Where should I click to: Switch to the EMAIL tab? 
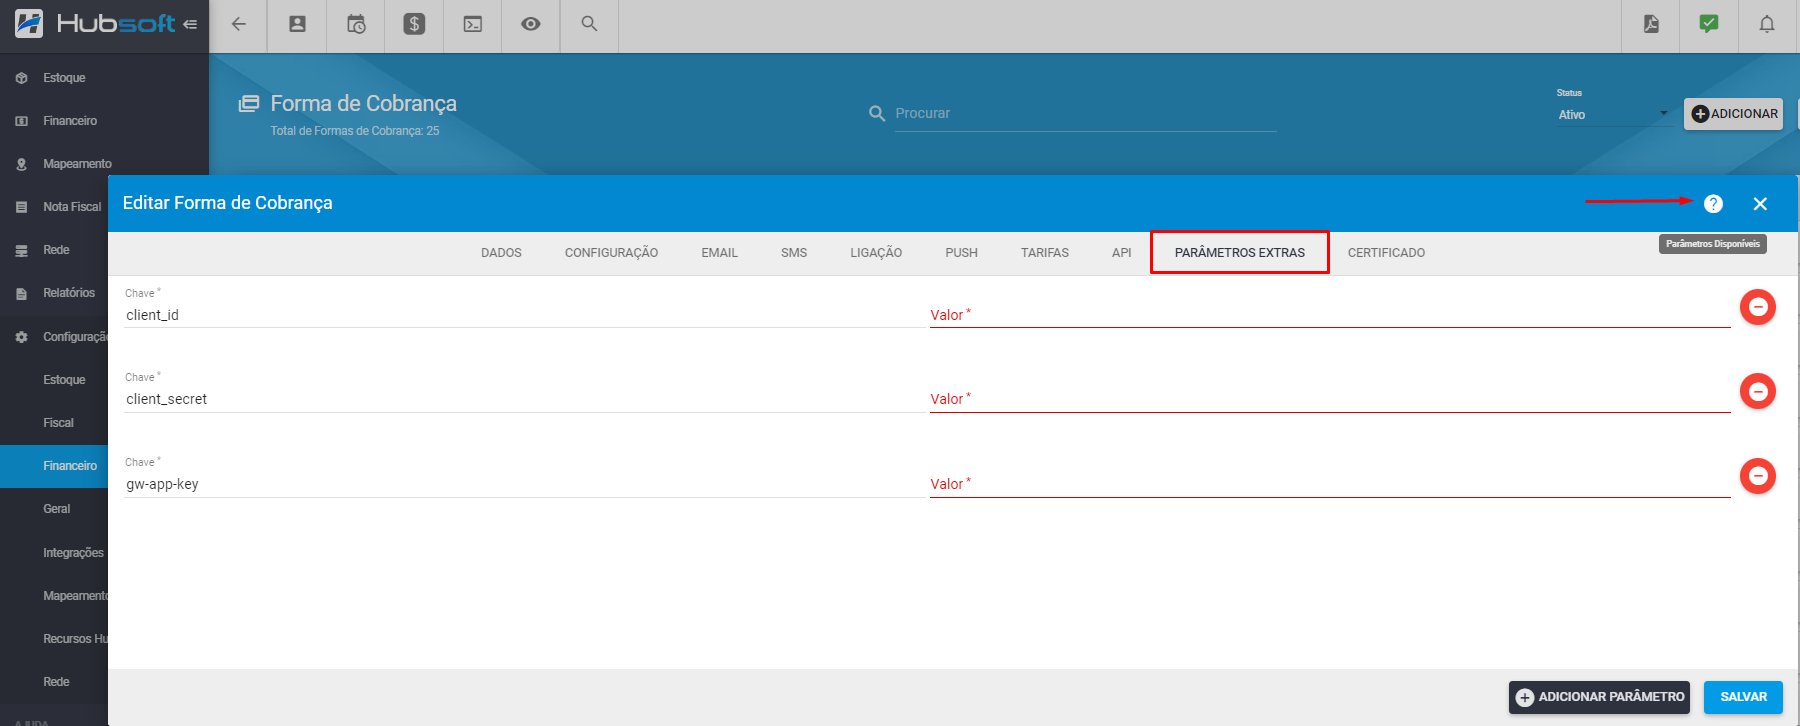[x=719, y=253]
